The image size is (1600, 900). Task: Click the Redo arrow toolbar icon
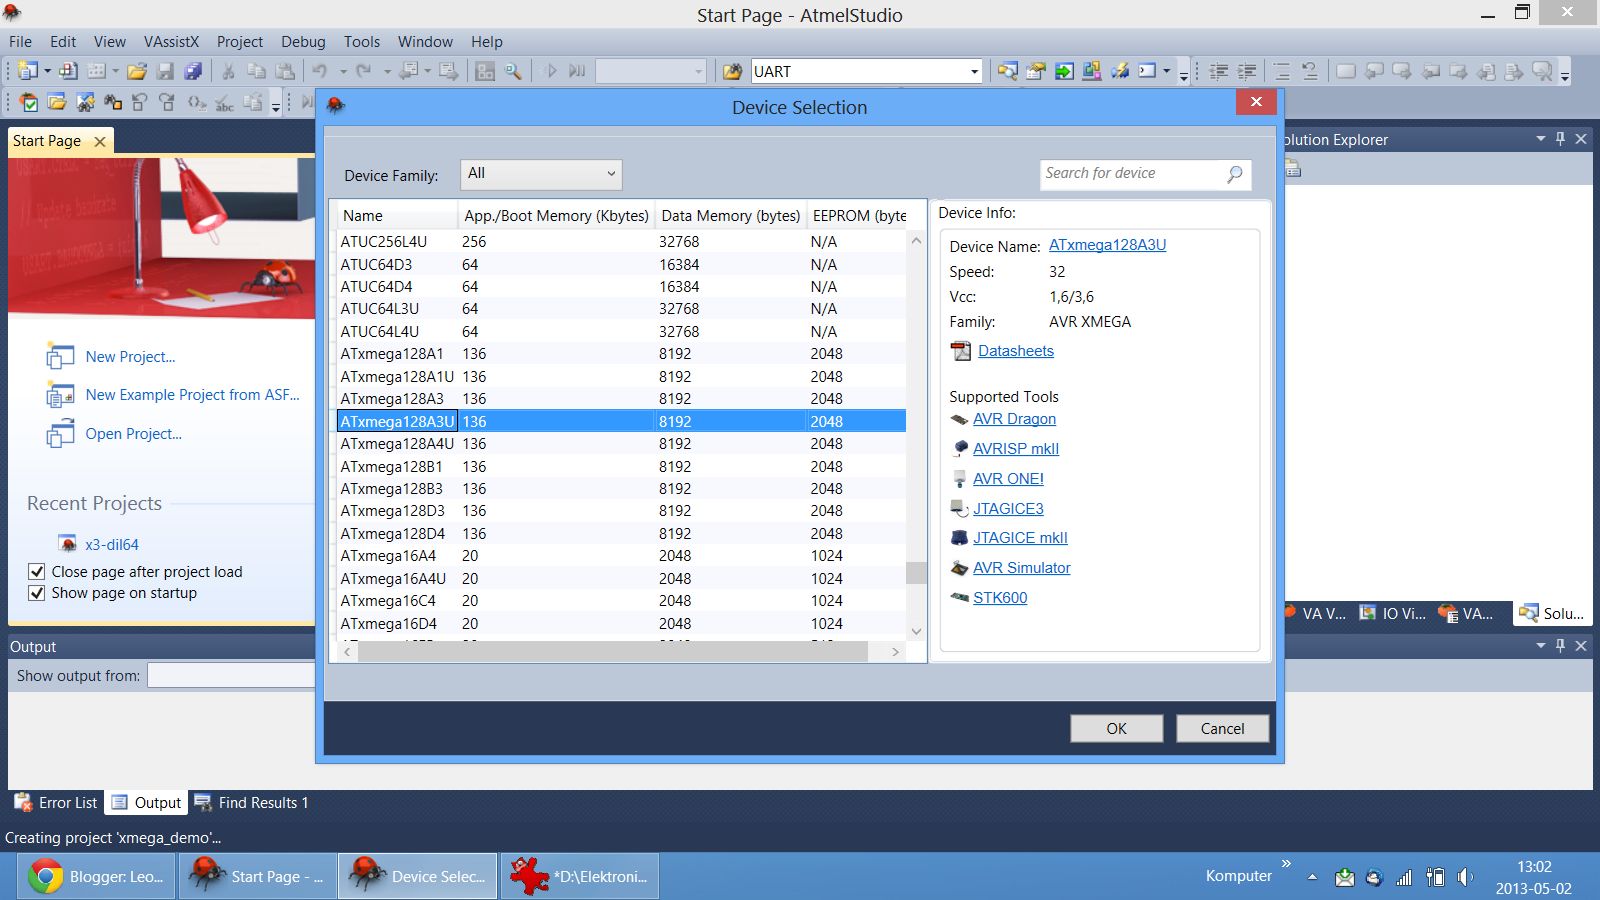[x=364, y=71]
